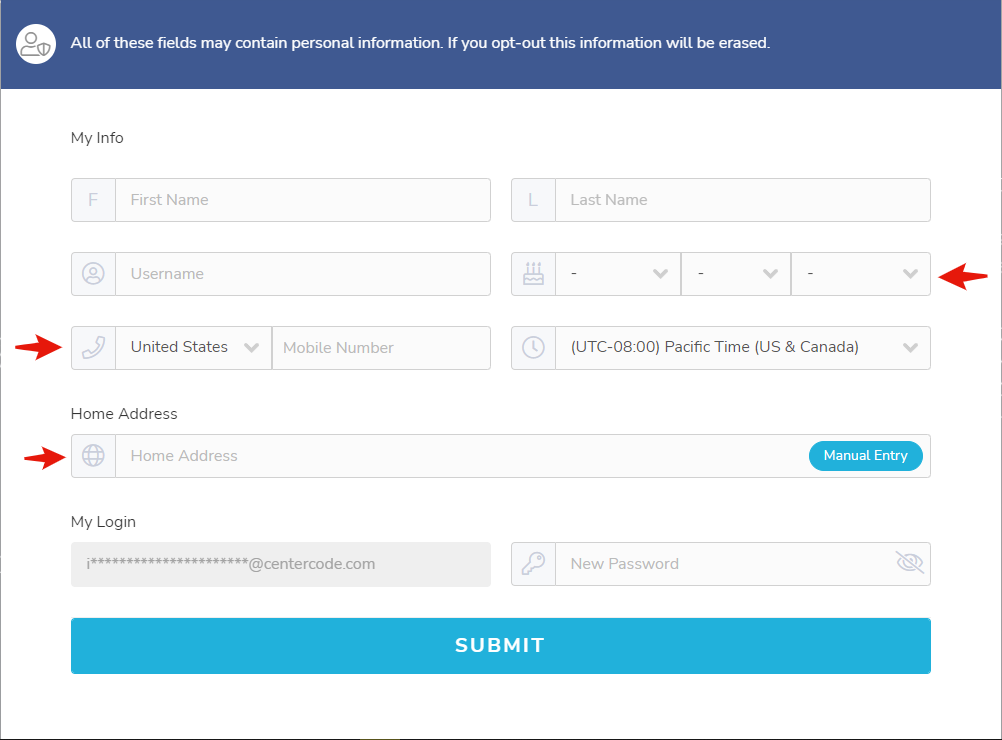Focus the Username field
The height and width of the screenshot is (740, 1002).
(x=303, y=274)
